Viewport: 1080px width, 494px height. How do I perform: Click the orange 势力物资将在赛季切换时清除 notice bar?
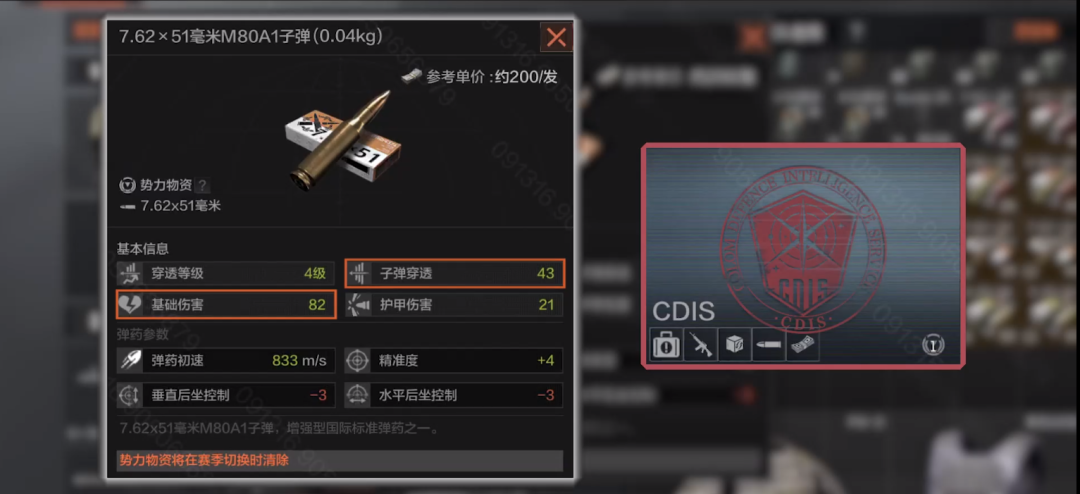(340, 460)
